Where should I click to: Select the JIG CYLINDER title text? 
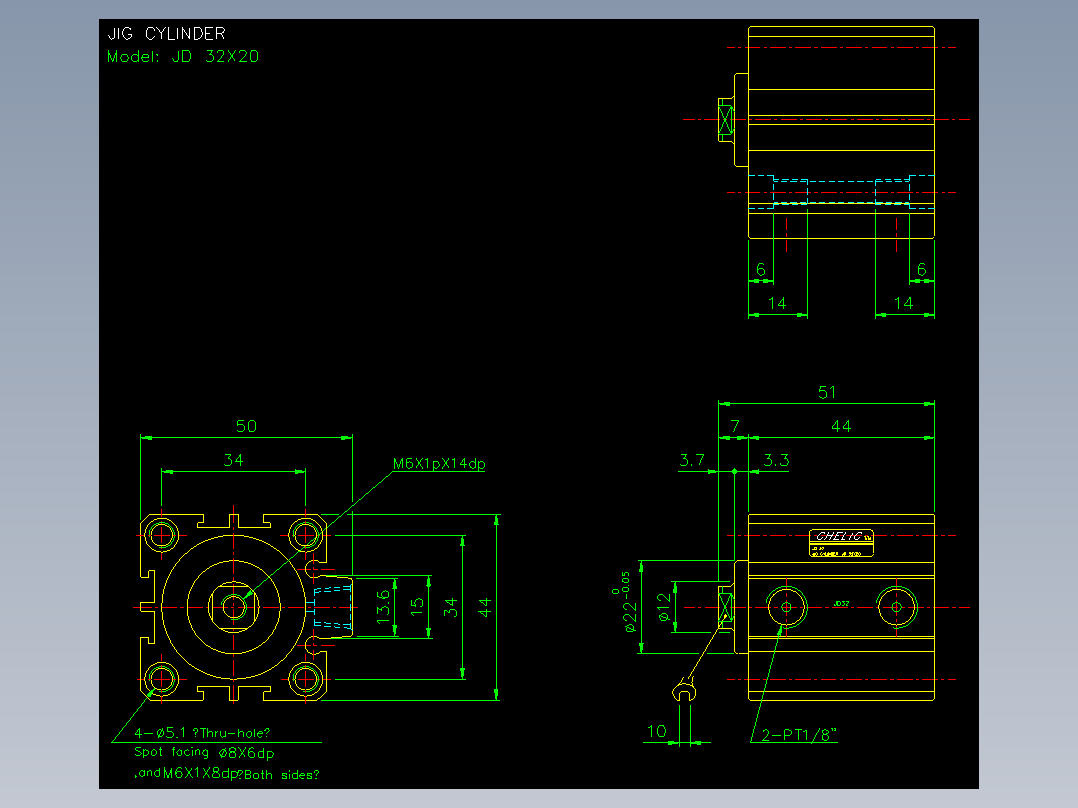click(166, 34)
